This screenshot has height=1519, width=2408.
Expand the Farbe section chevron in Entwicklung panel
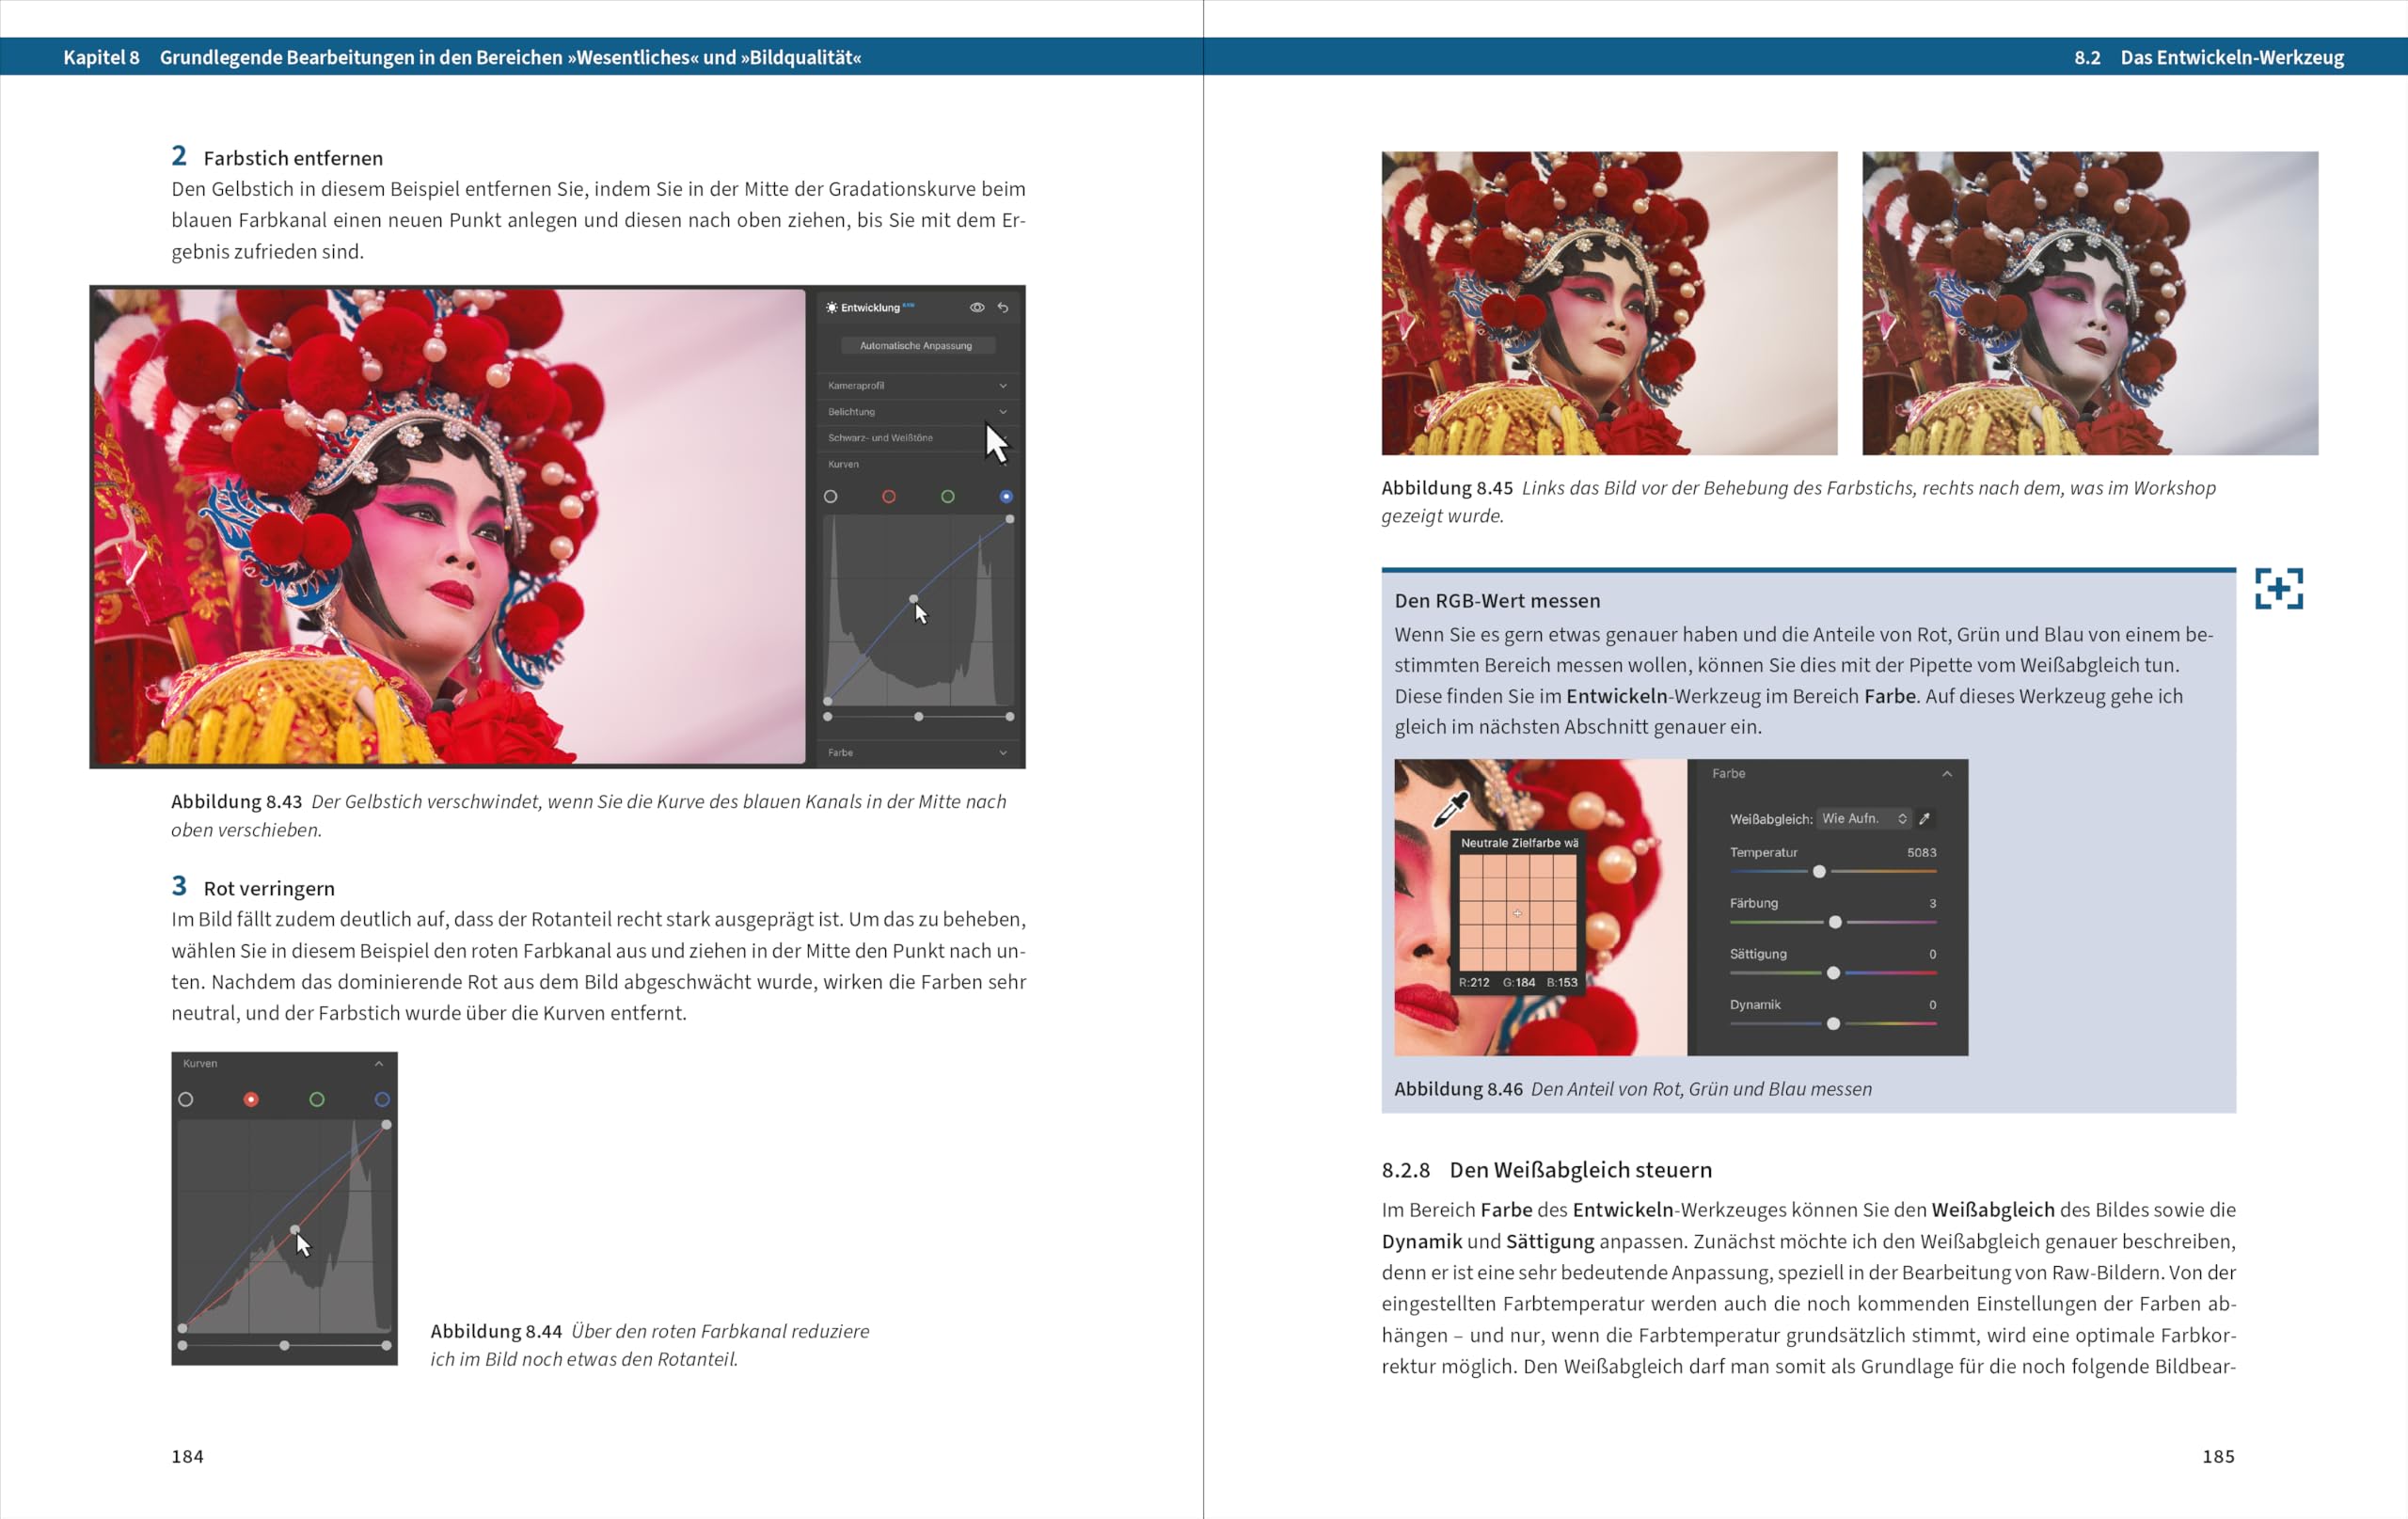coord(1003,752)
